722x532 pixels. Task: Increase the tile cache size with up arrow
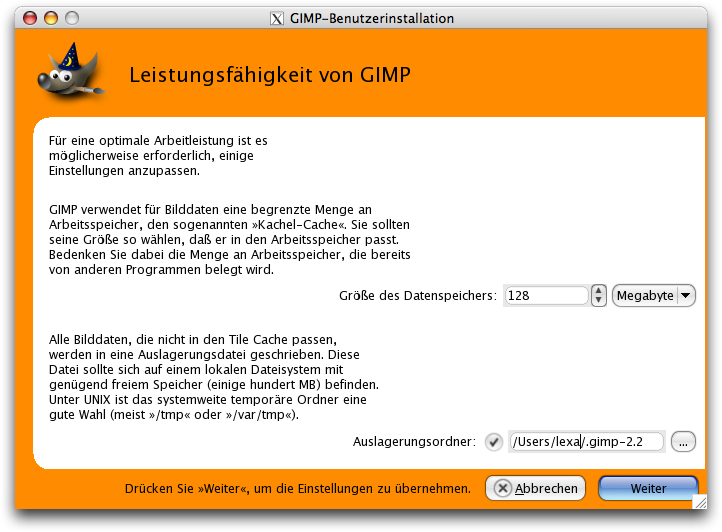[x=598, y=291]
